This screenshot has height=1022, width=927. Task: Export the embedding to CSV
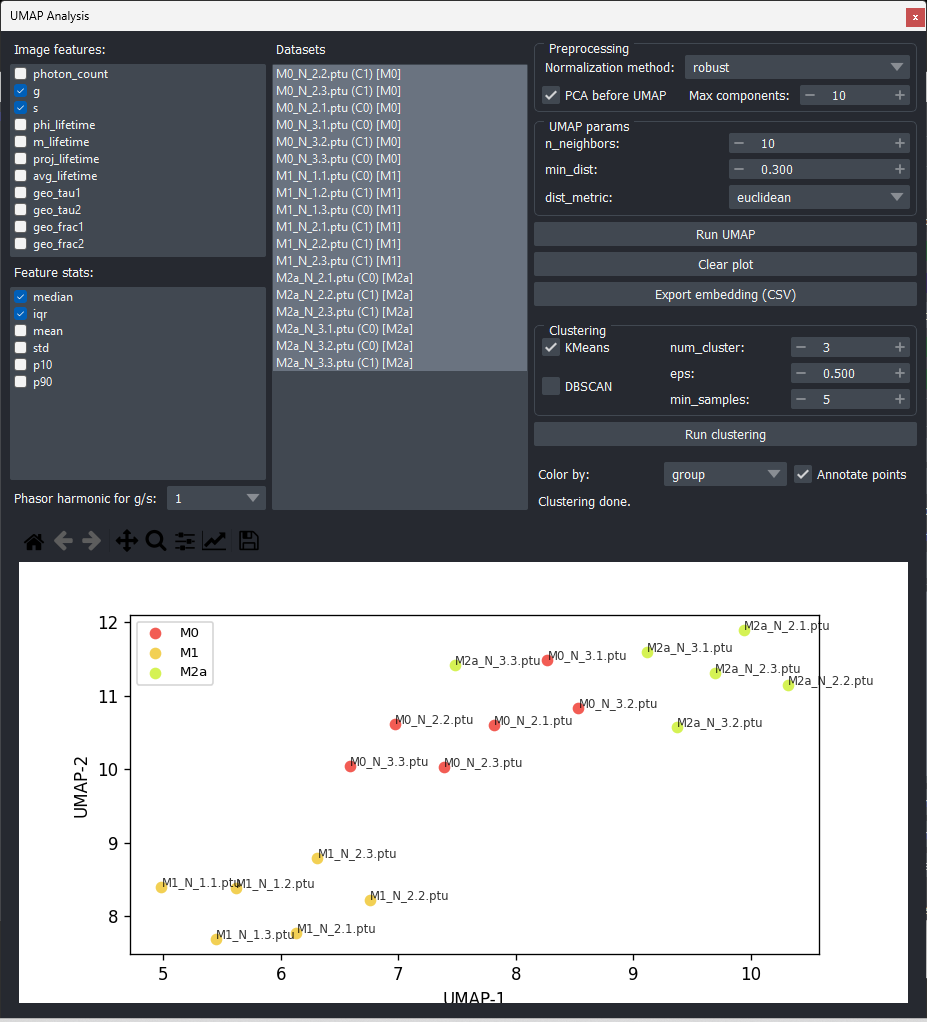[725, 294]
